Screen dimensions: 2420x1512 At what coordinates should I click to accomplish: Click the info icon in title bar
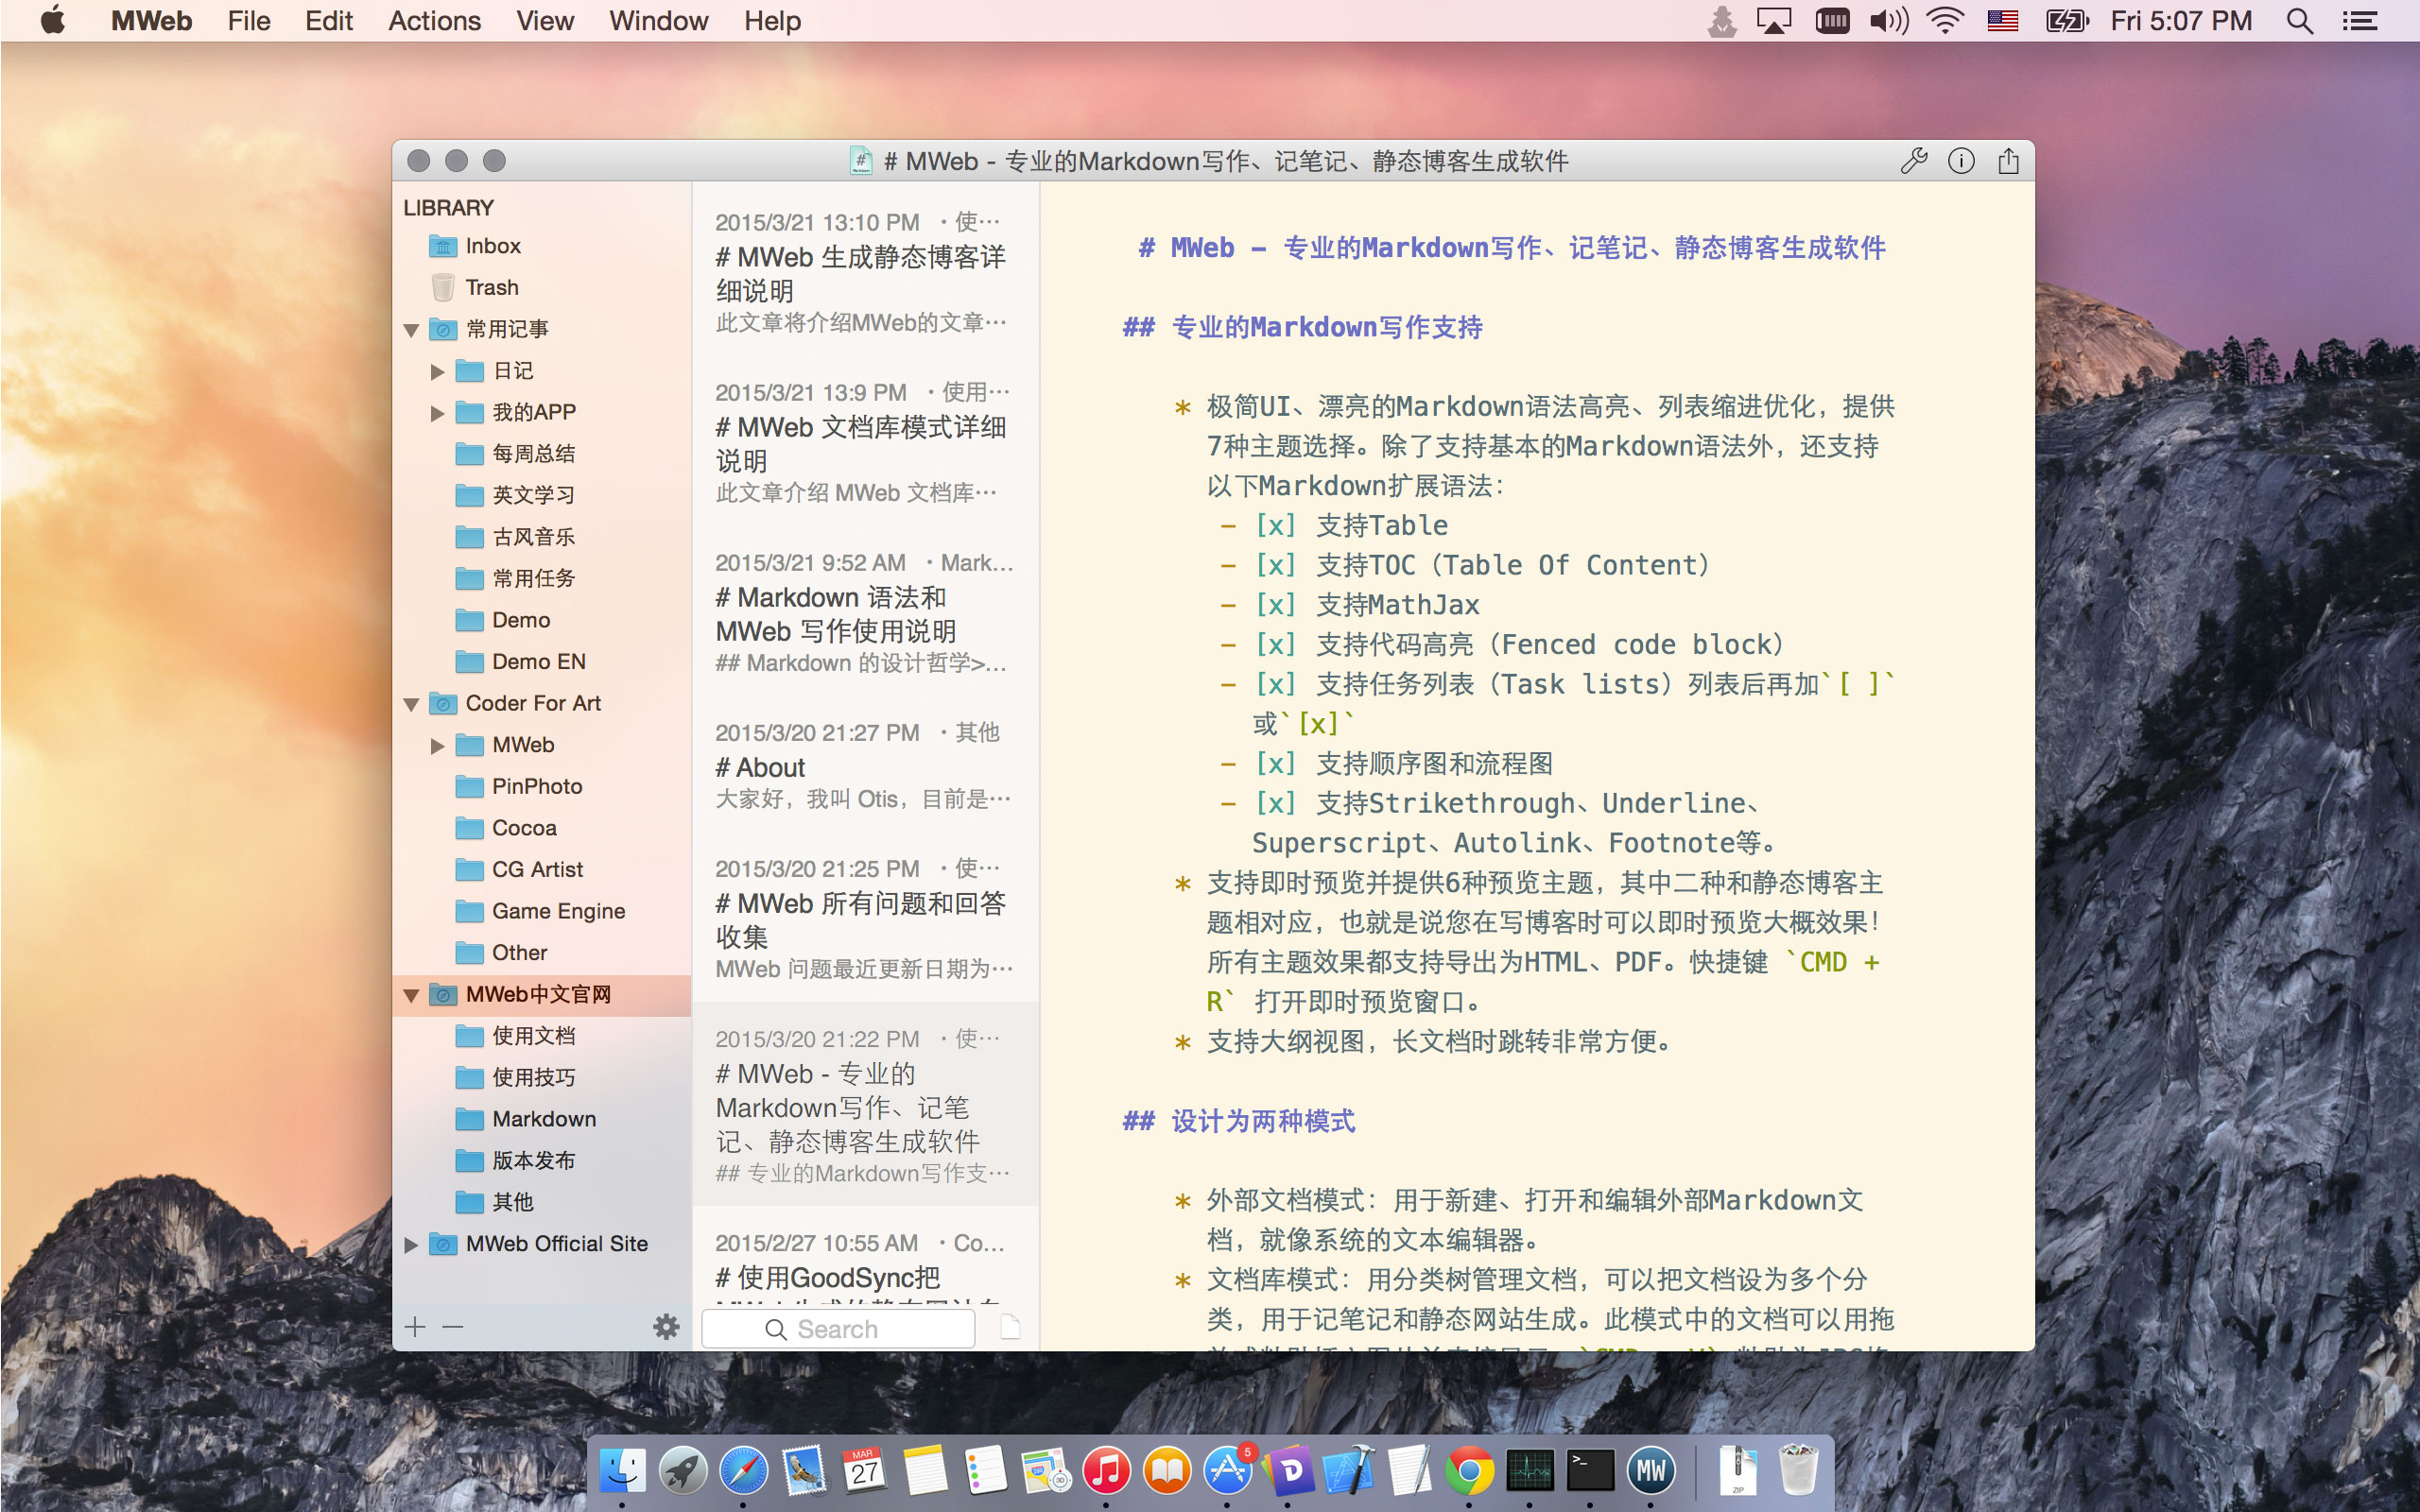1960,161
